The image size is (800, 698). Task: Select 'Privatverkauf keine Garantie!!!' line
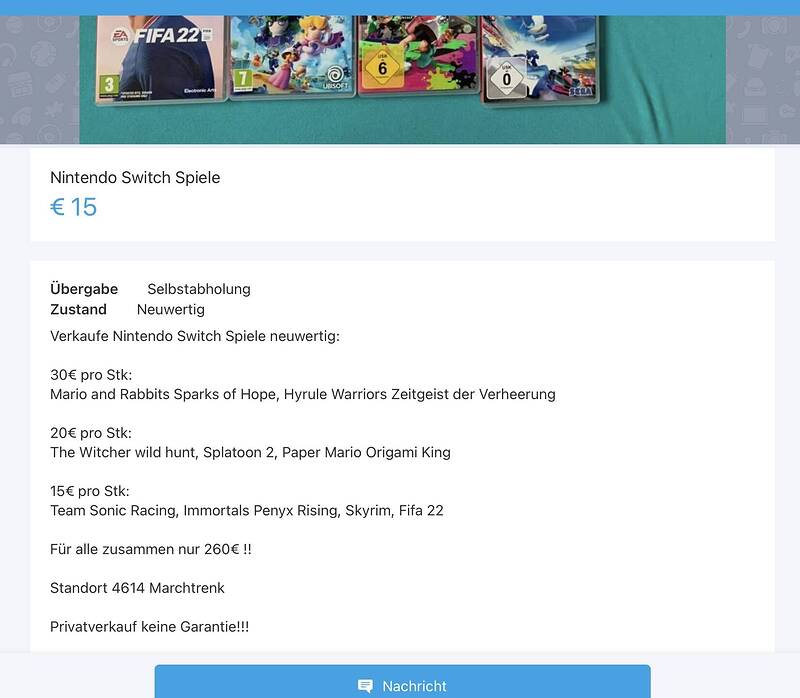tap(149, 627)
